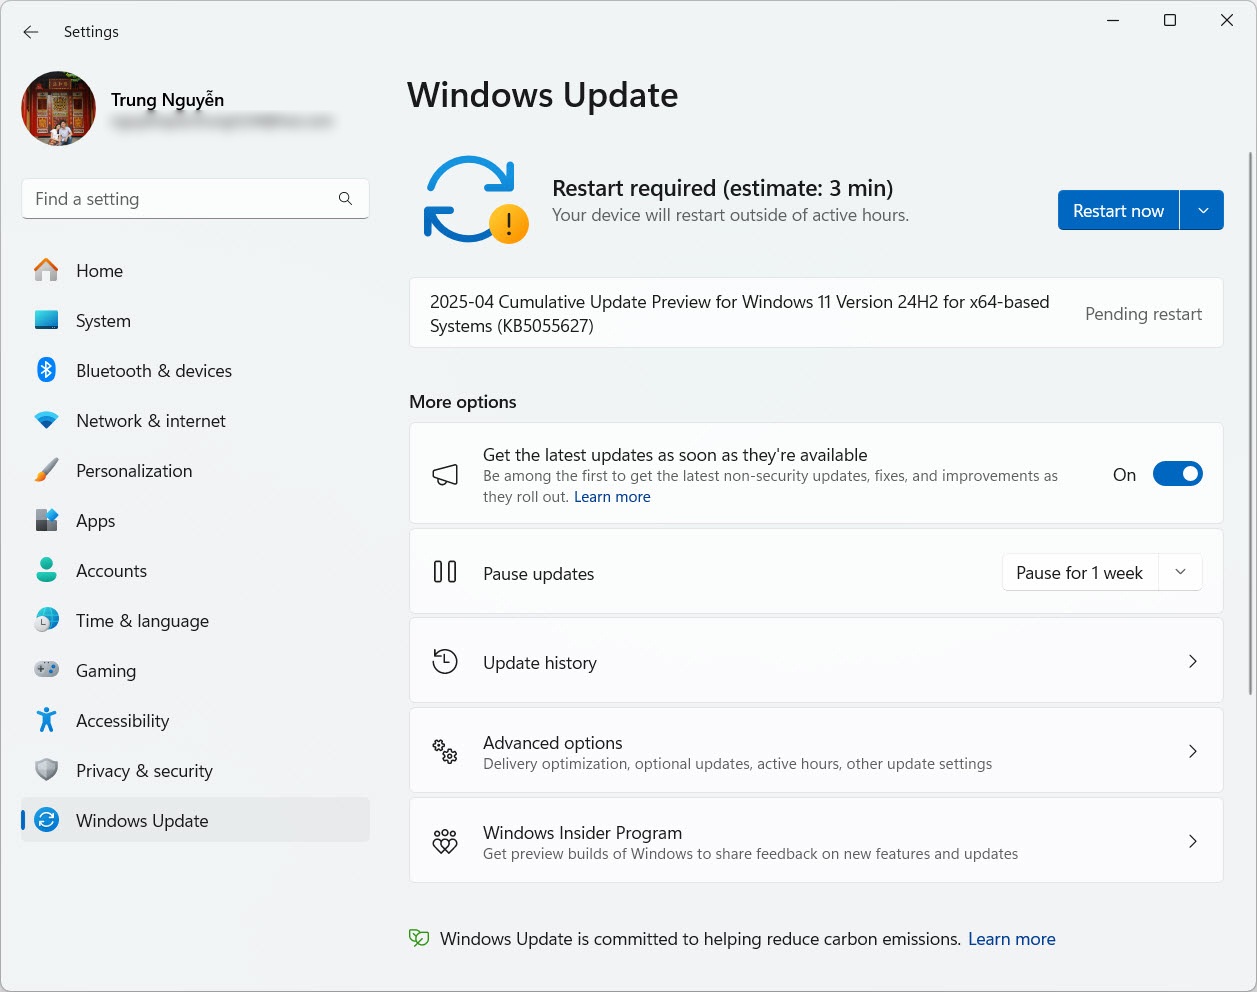Click the Advanced options gears icon
Image resolution: width=1257 pixels, height=992 pixels.
click(x=445, y=751)
